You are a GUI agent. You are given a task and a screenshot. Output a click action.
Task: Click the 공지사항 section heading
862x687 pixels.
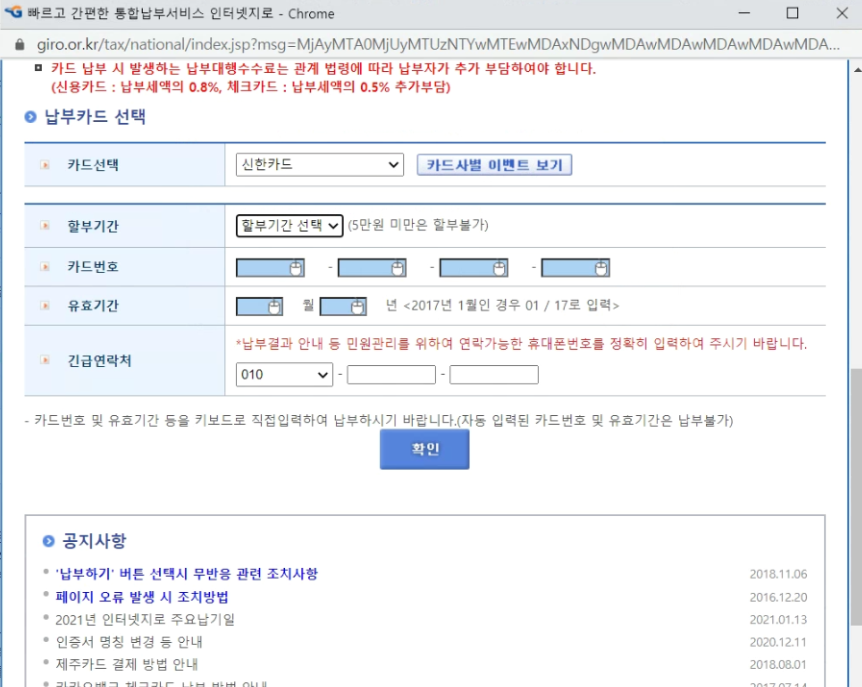tap(94, 541)
